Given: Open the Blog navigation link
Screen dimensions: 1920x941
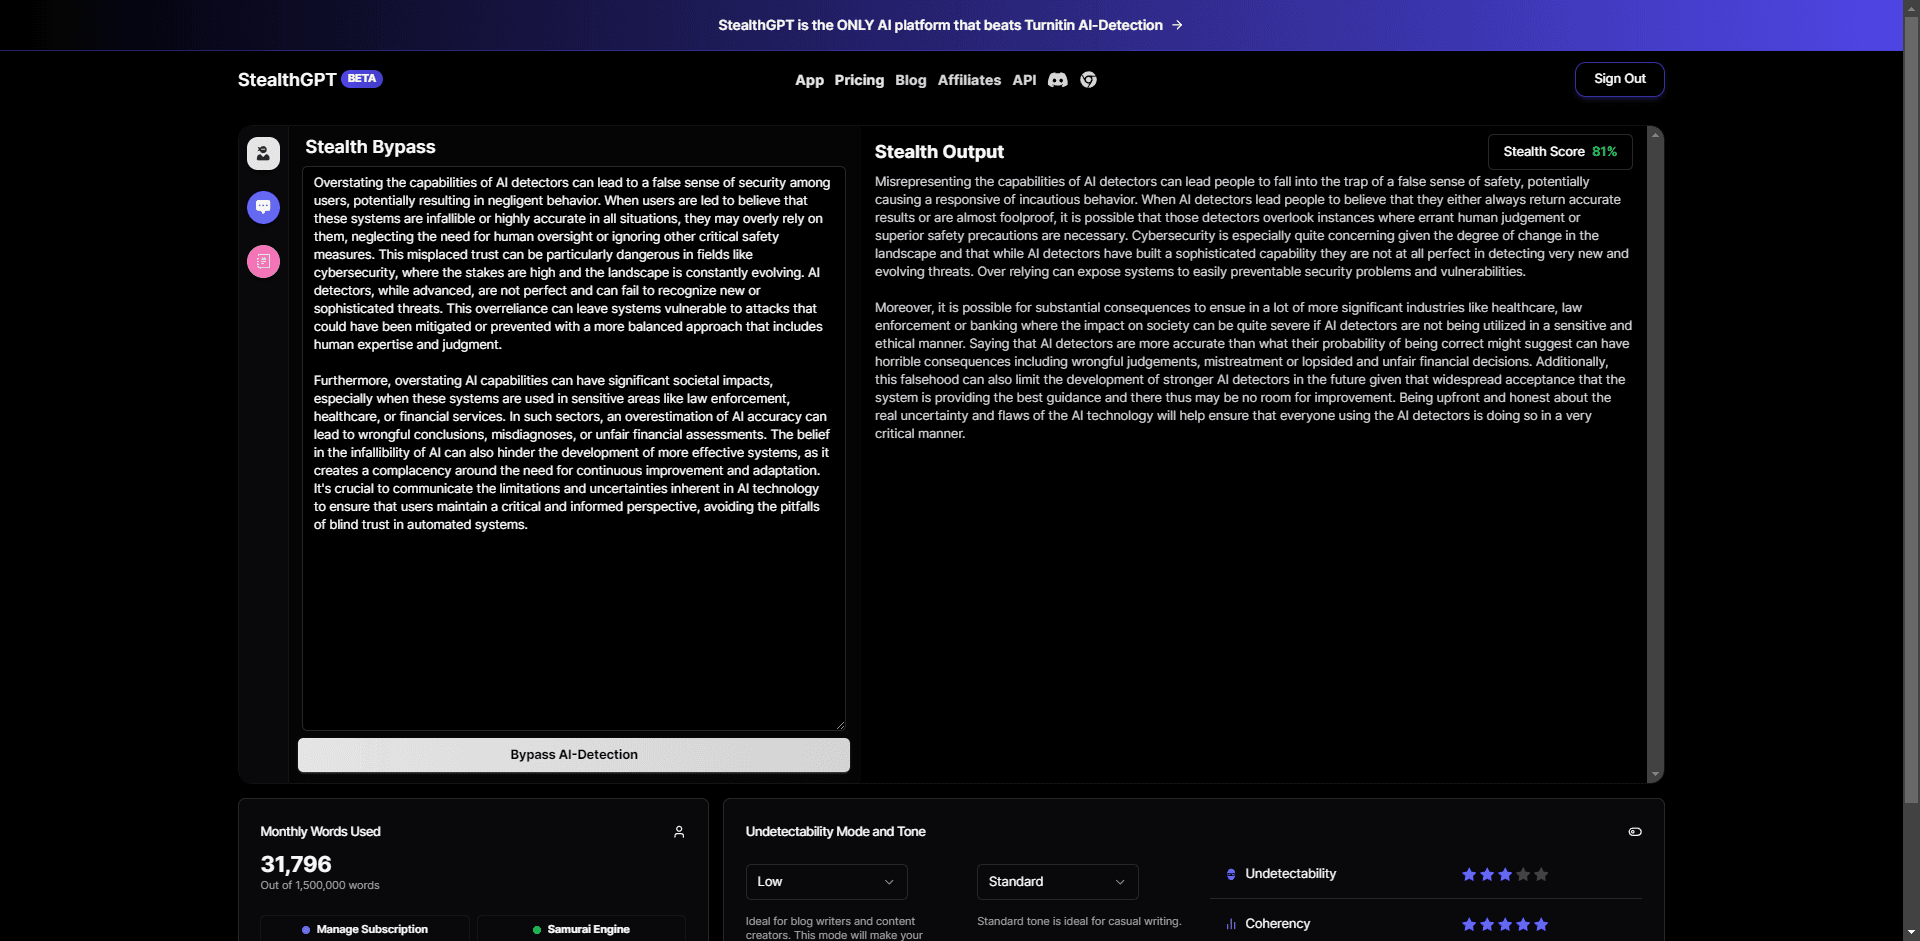Looking at the screenshot, I should pos(910,80).
